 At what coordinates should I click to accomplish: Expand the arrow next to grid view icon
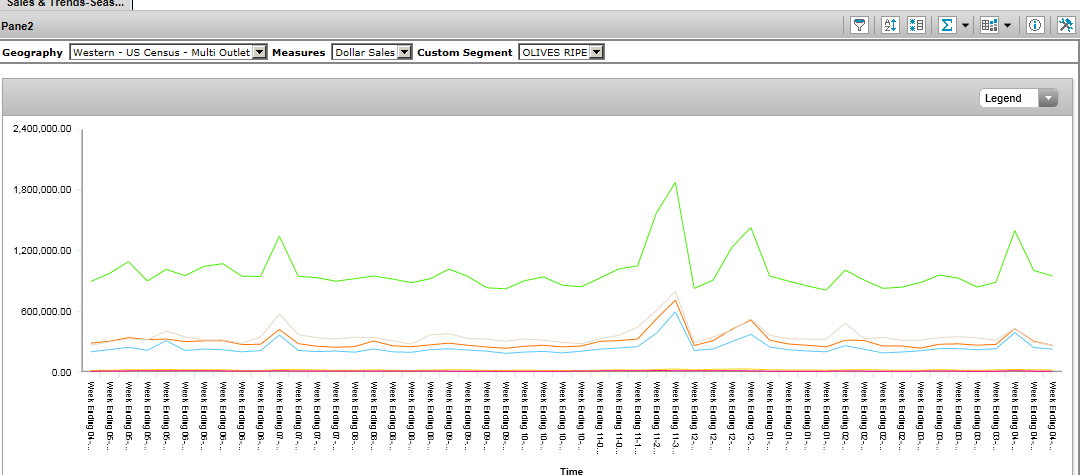1007,26
